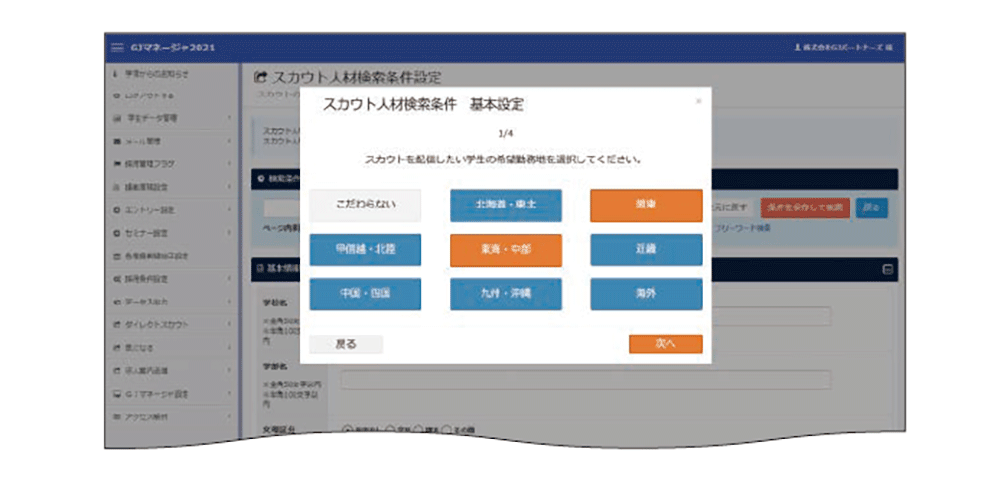The height and width of the screenshot is (491, 1000).
Task: Pick the 海外 region button
Action: coord(645,294)
